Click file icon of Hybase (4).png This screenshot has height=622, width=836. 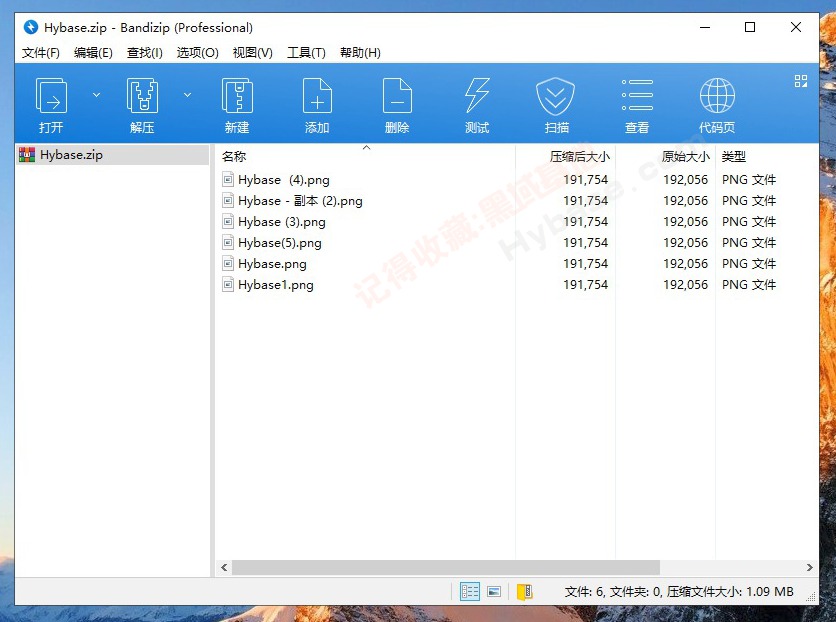[x=228, y=180]
